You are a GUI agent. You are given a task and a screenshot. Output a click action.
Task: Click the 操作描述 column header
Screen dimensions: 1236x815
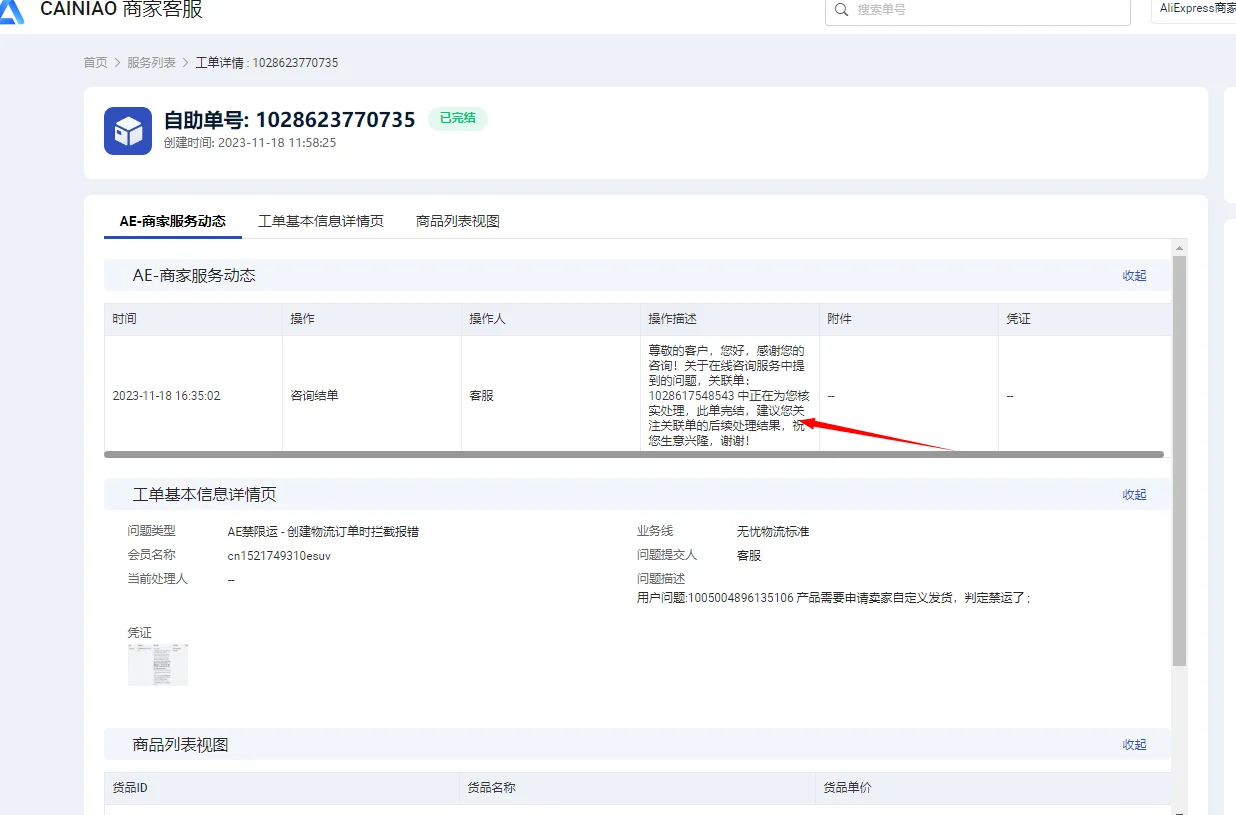point(730,319)
